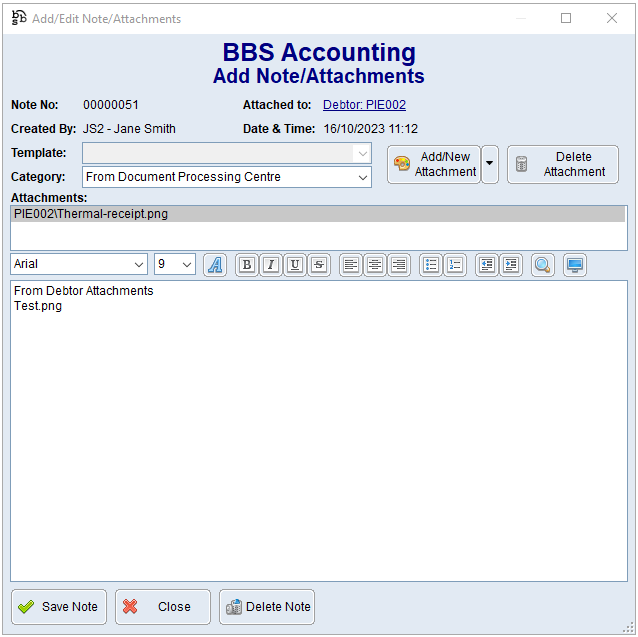Insert a bulleted list
Image resolution: width=638 pixels, height=637 pixels.
pyautogui.click(x=431, y=265)
